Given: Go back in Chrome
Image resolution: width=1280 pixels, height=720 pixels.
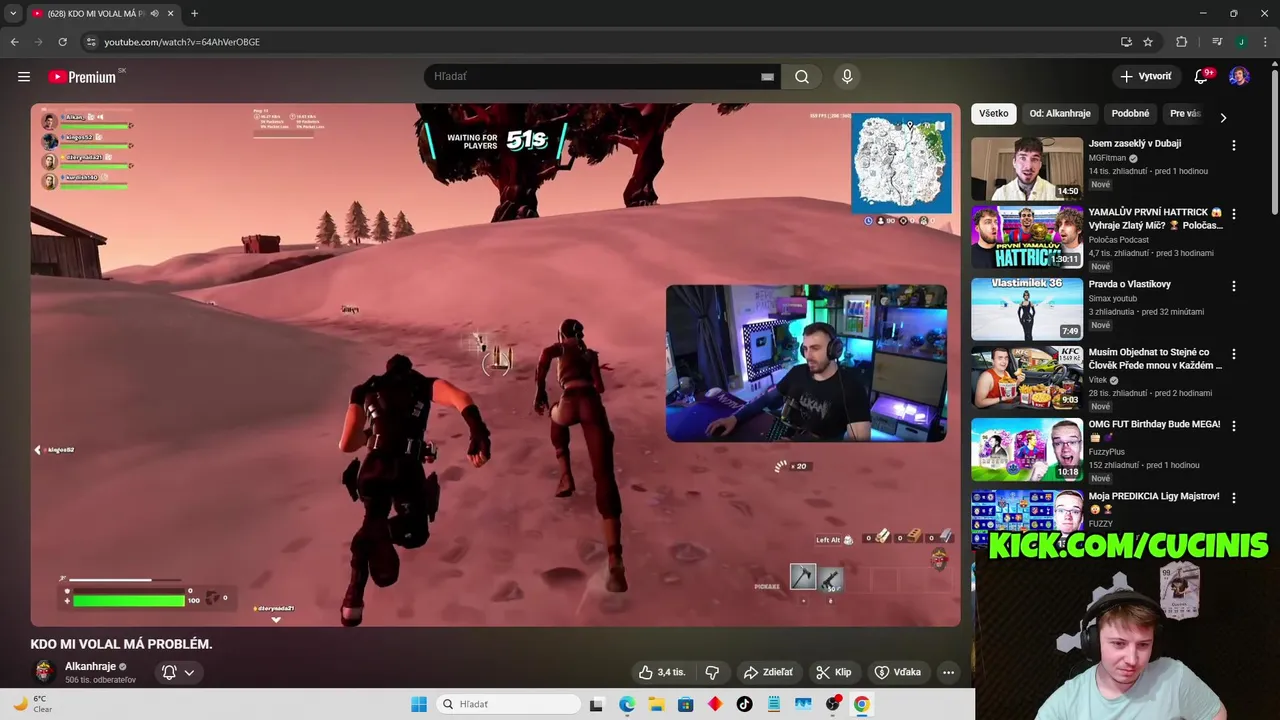Looking at the screenshot, I should 14,42.
